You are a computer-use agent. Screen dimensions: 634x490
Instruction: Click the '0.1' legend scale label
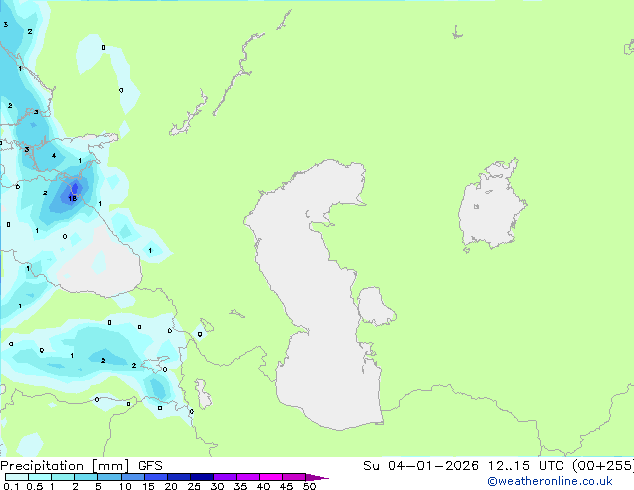click(x=11, y=486)
